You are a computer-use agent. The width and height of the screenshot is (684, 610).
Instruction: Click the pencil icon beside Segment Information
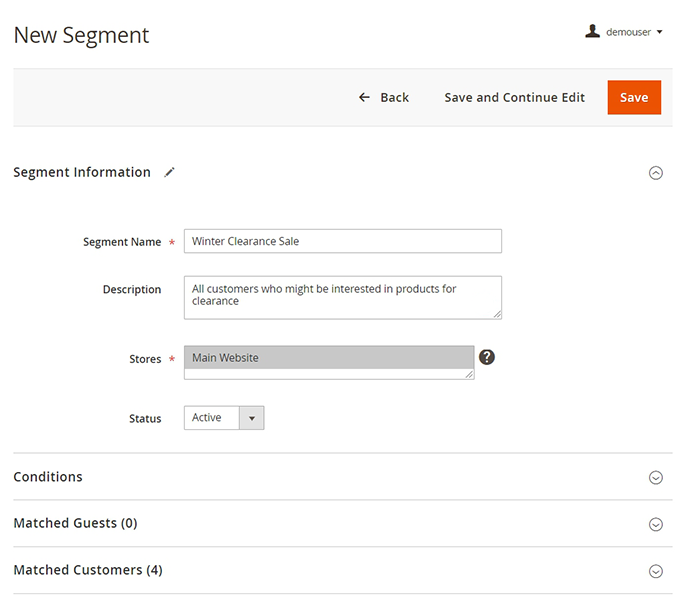(x=170, y=172)
